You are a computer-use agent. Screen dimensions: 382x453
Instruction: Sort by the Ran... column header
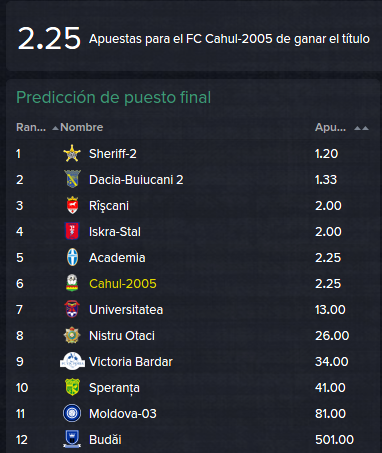(31, 127)
